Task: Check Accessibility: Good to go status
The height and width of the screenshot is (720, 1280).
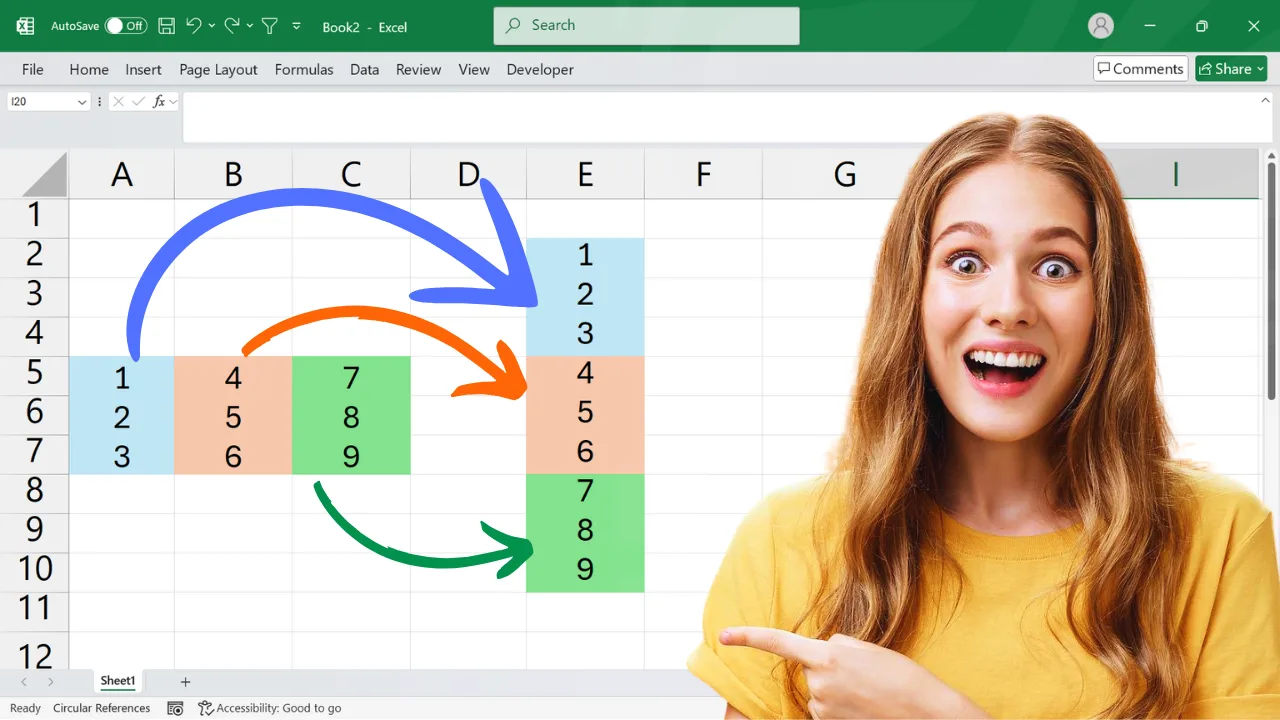Action: (270, 708)
